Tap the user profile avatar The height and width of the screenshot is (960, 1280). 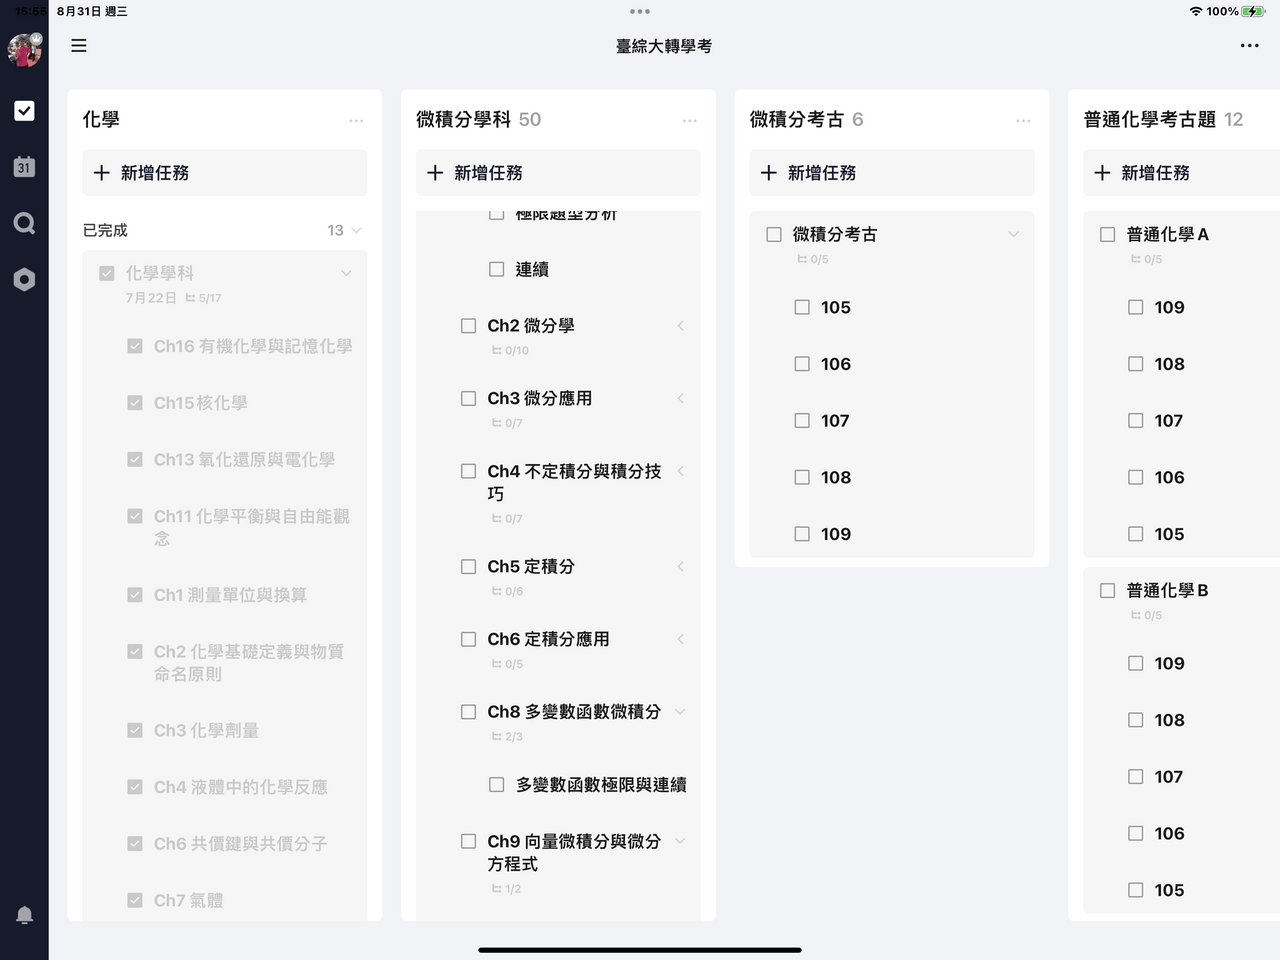24,50
